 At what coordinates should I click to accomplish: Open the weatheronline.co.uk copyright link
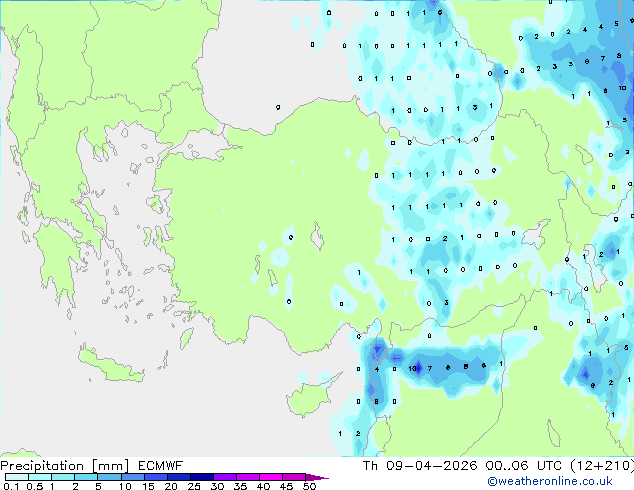pyautogui.click(x=550, y=481)
